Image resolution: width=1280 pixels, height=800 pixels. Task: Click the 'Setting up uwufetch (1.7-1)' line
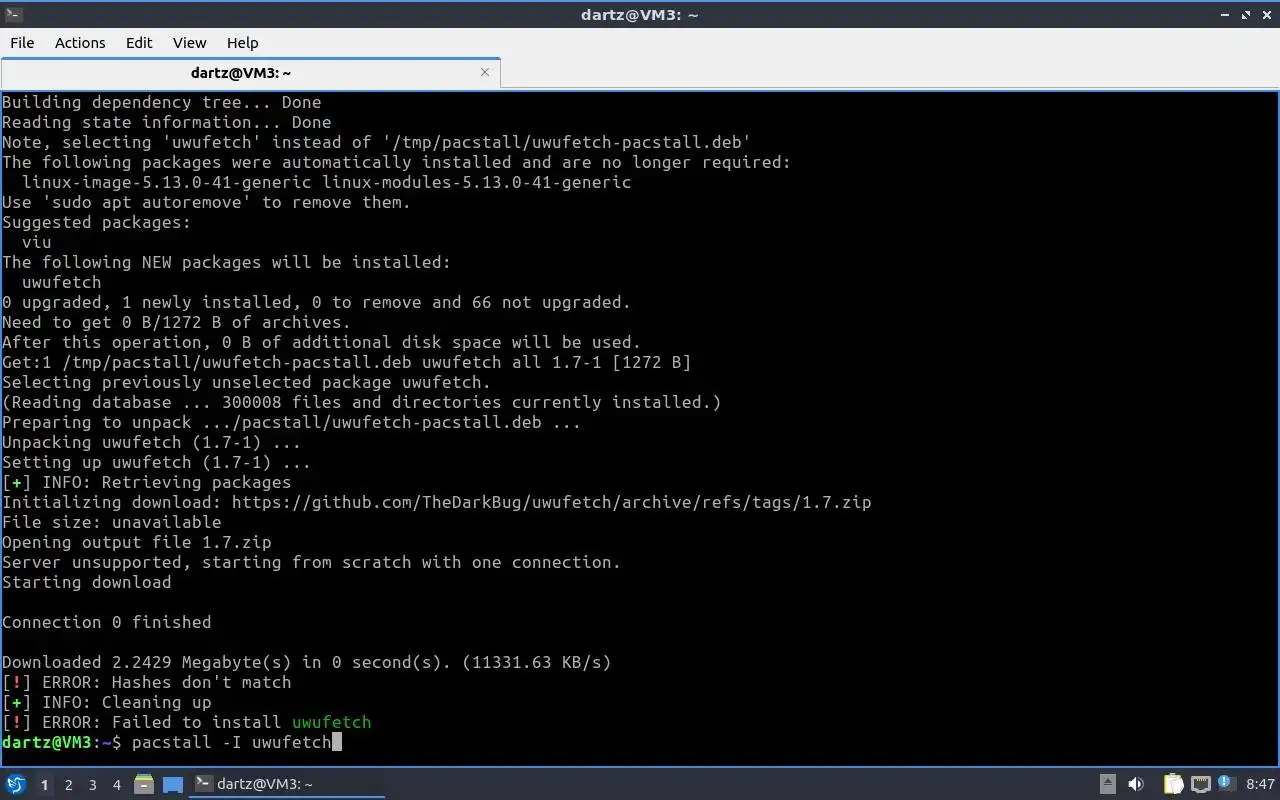(157, 462)
